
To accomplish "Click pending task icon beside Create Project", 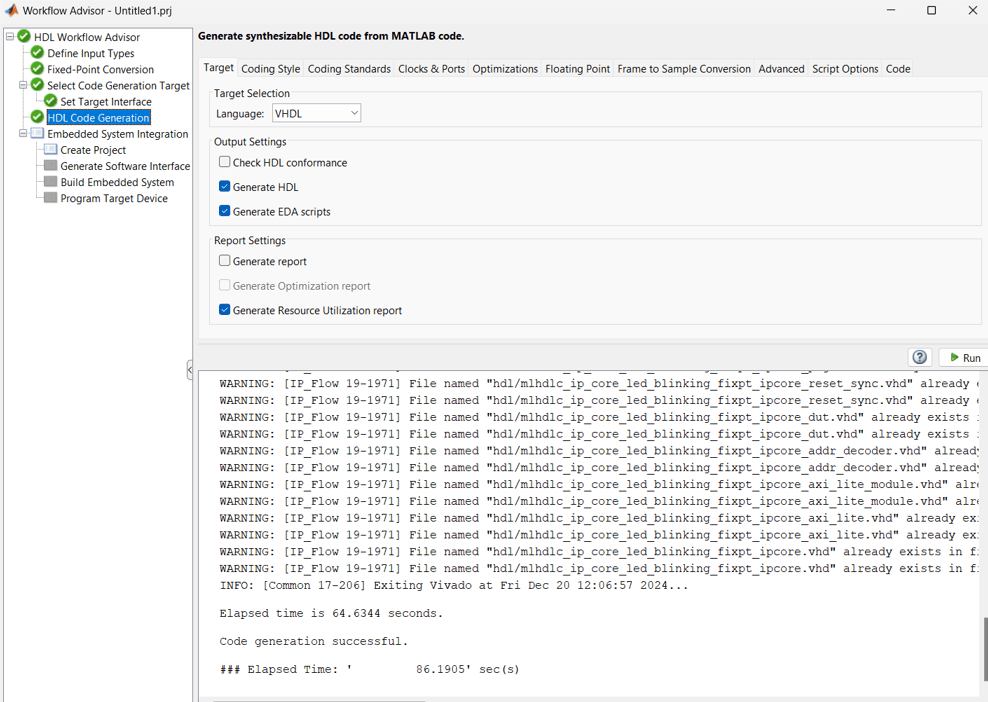I will pos(52,149).
